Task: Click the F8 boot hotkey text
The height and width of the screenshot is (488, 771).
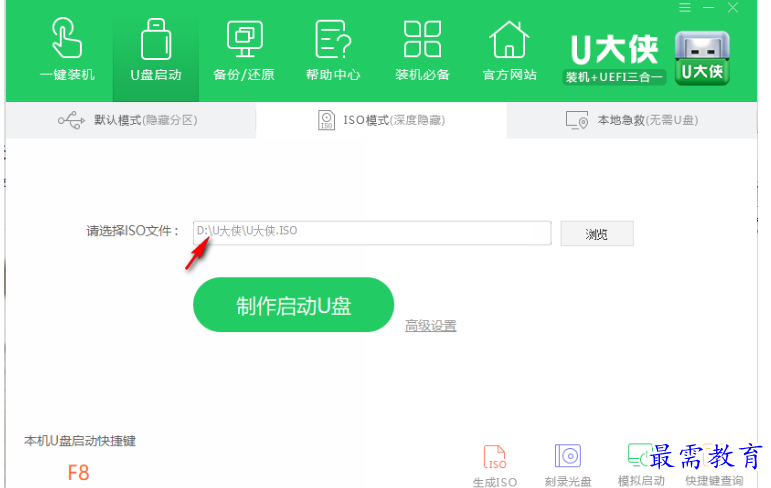Action: pyautogui.click(x=78, y=473)
